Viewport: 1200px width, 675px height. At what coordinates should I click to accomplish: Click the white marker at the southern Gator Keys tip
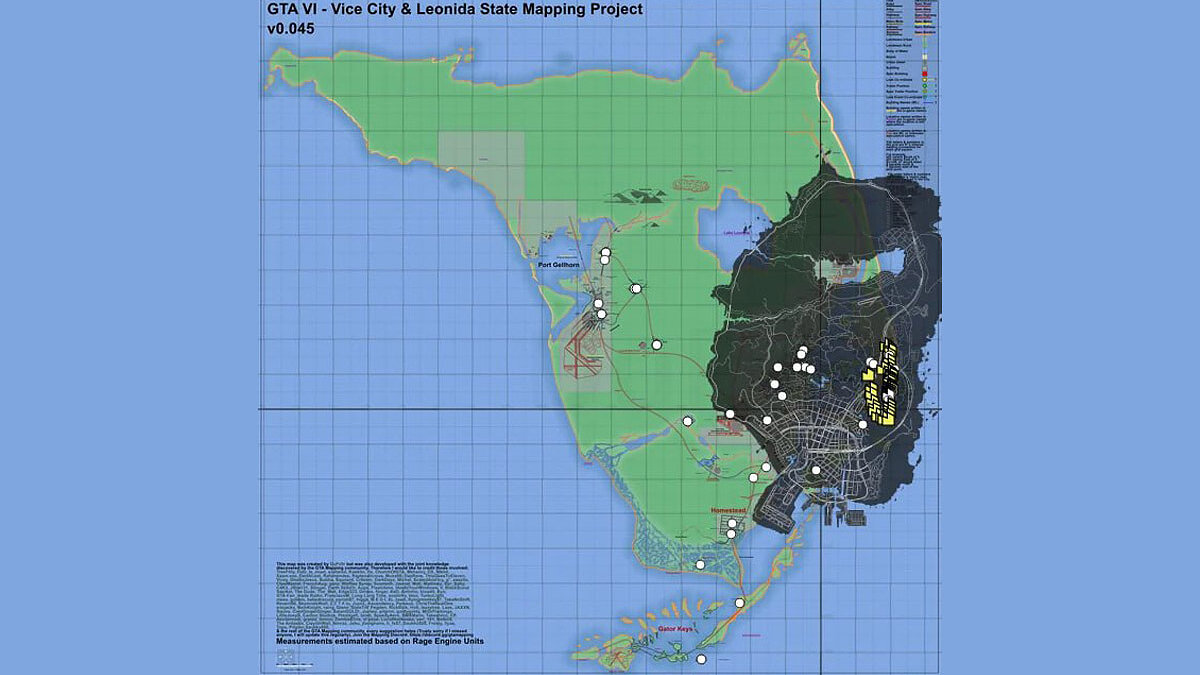701,660
